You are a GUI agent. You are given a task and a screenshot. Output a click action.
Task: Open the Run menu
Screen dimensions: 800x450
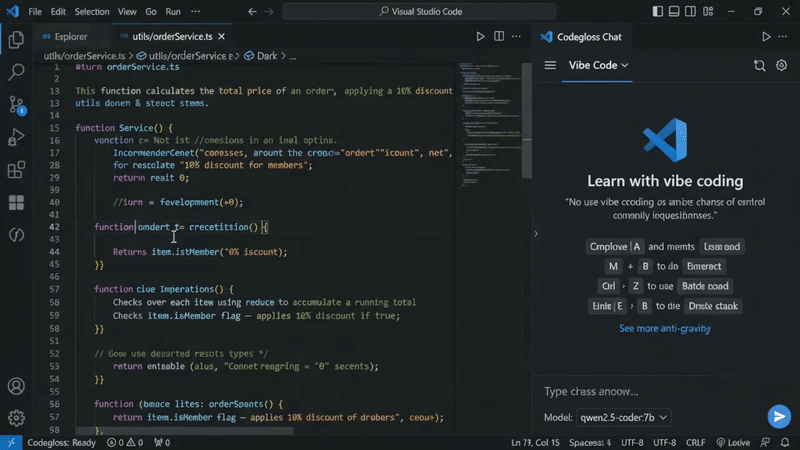click(173, 11)
